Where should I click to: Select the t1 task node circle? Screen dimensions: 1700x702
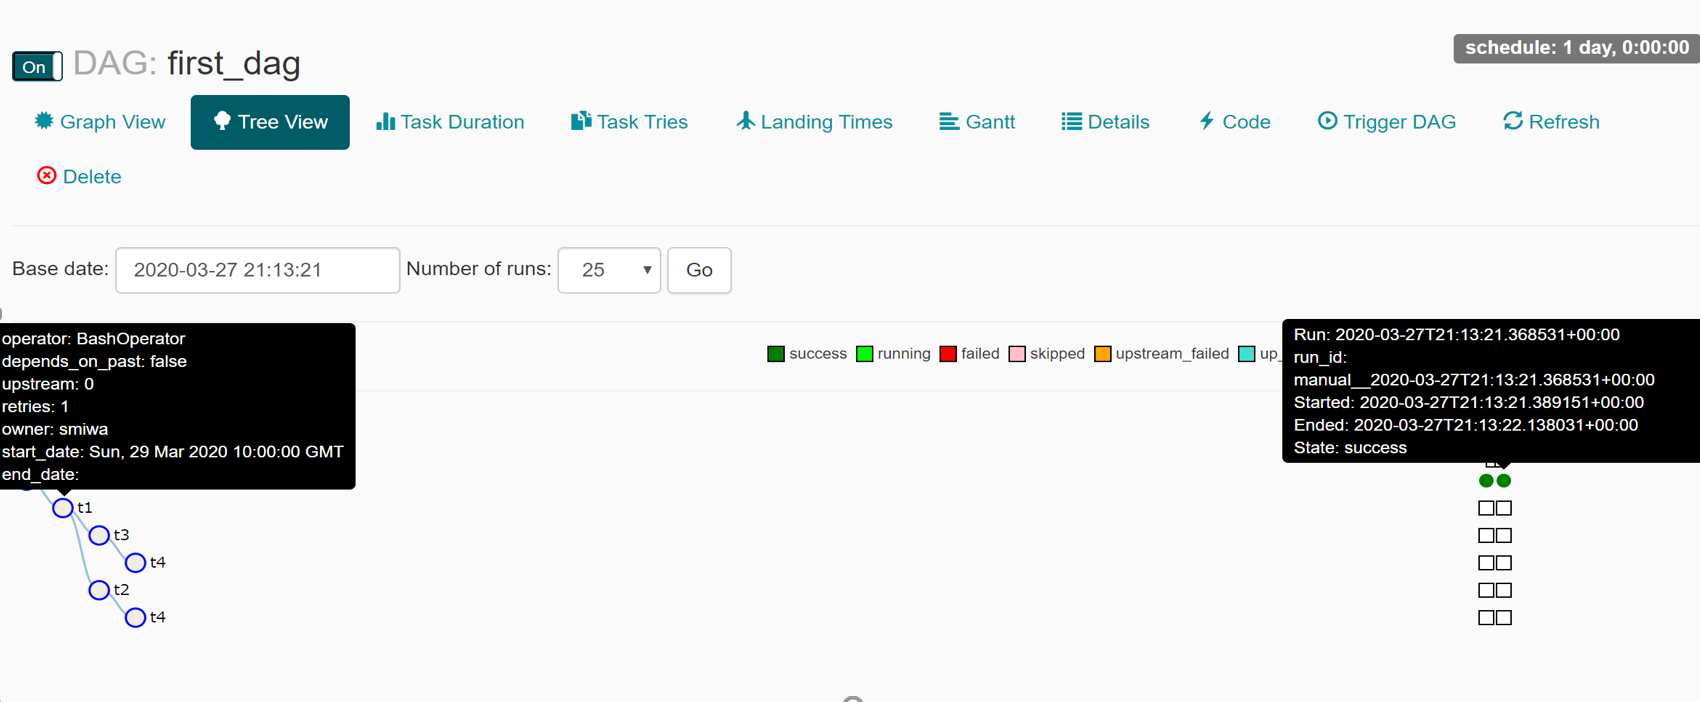[x=63, y=508]
